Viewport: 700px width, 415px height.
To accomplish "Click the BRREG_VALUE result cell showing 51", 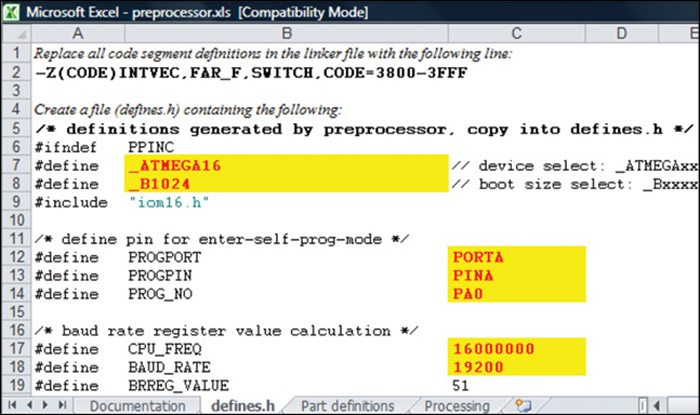I will coord(515,385).
